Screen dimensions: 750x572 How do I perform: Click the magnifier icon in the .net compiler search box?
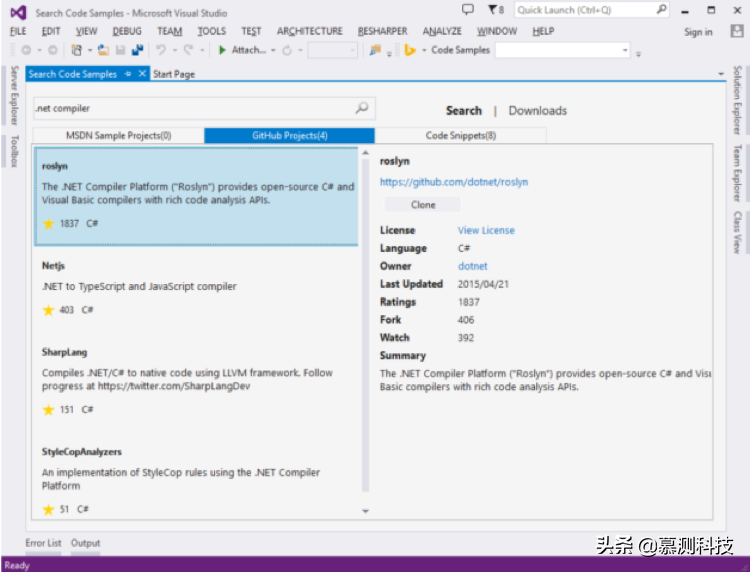362,108
